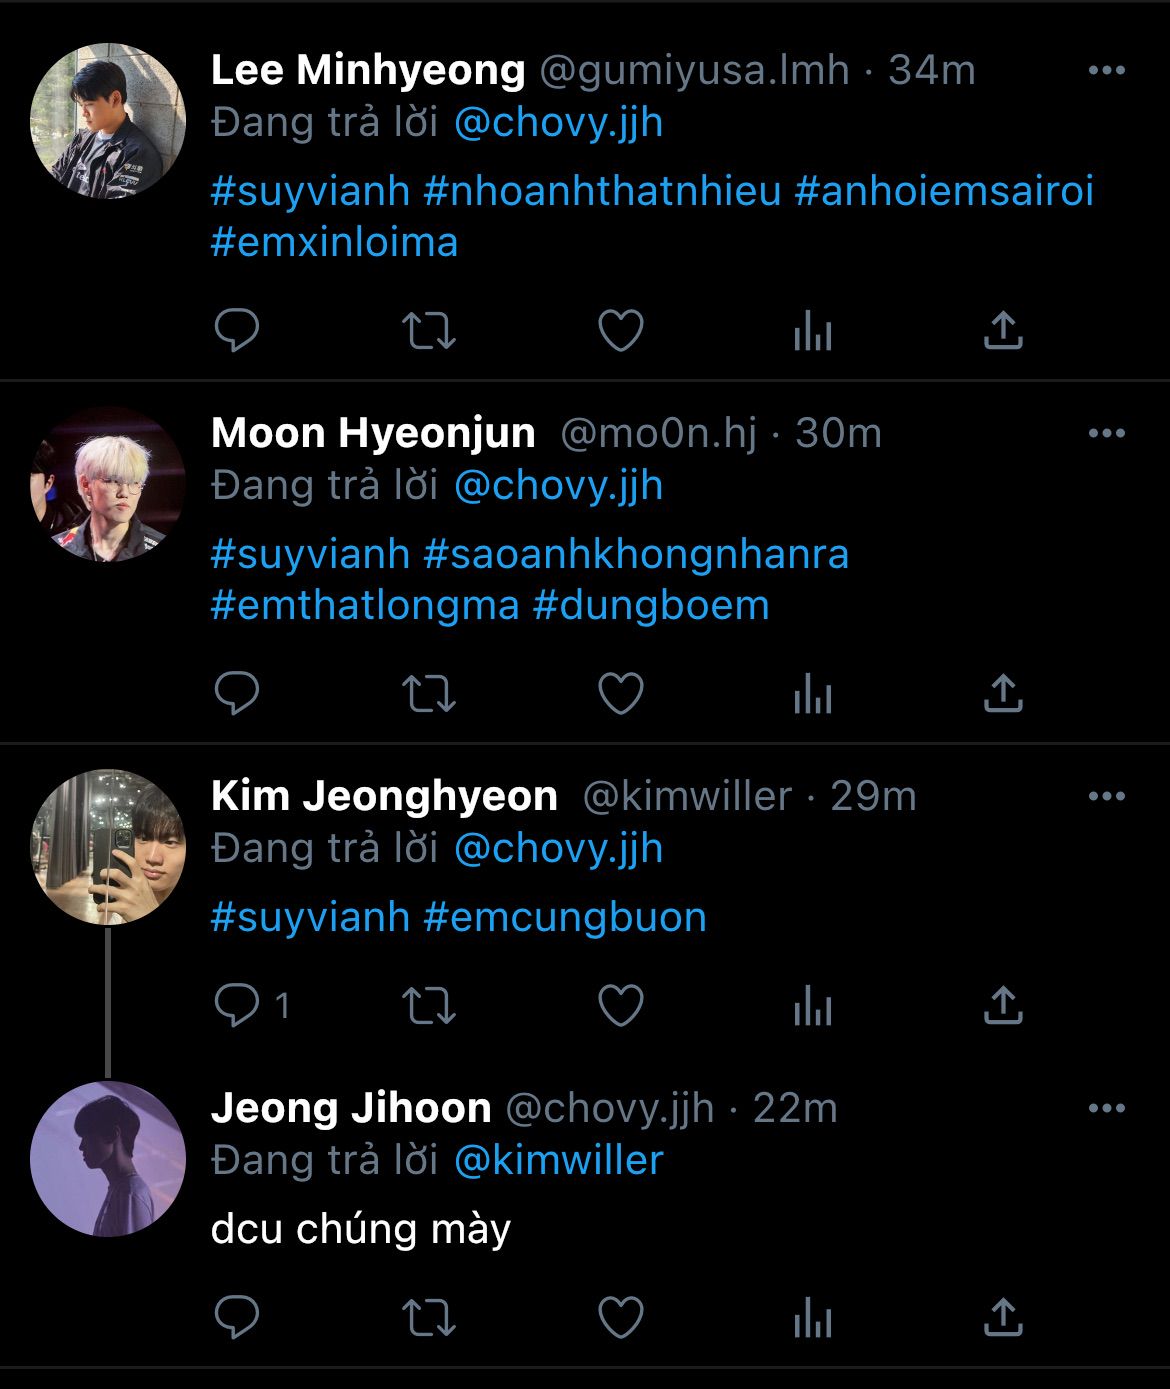This screenshot has height=1389, width=1170.
Task: Expand more menu for Jeong Jihoon's tweet
Action: click(1106, 1108)
